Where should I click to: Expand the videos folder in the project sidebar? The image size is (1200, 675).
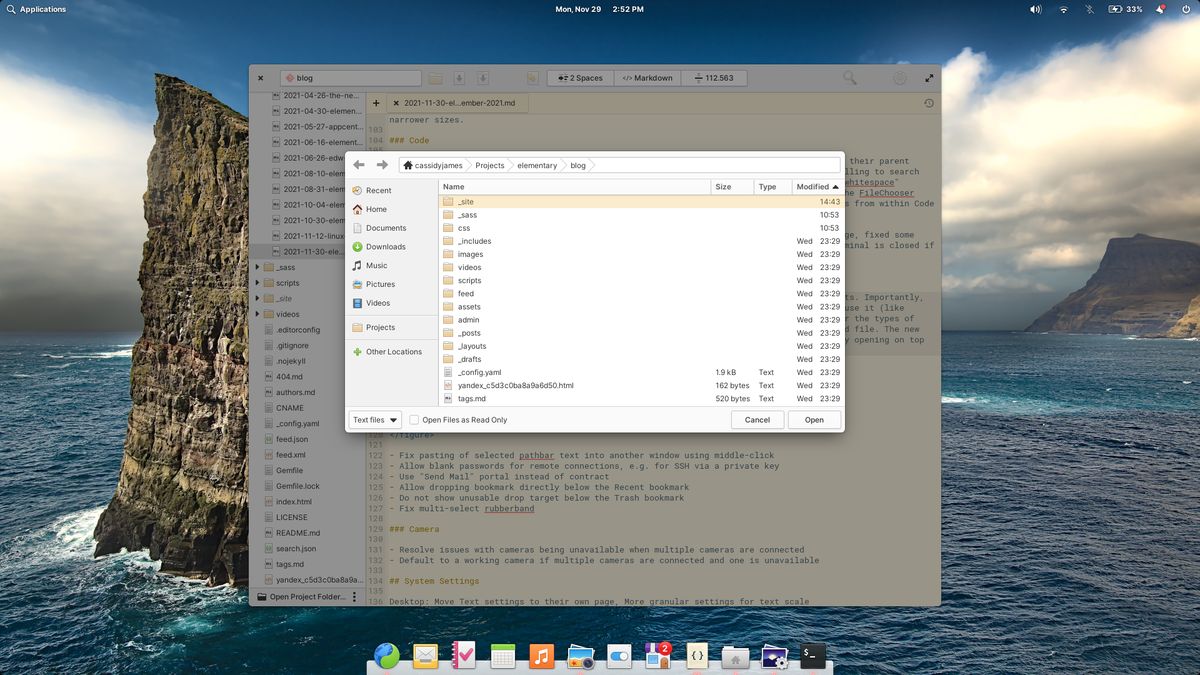coord(258,314)
